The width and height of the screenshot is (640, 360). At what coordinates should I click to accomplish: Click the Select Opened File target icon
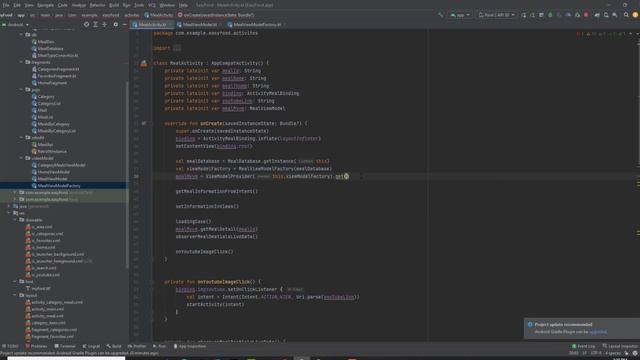(x=86, y=24)
